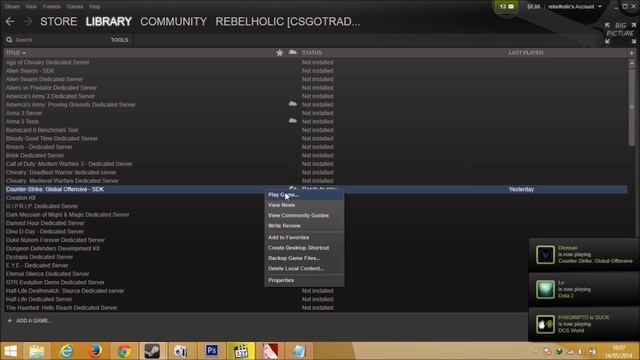The width and height of the screenshot is (640, 360).
Task: Launch Chrome from the taskbar
Action: [124, 351]
